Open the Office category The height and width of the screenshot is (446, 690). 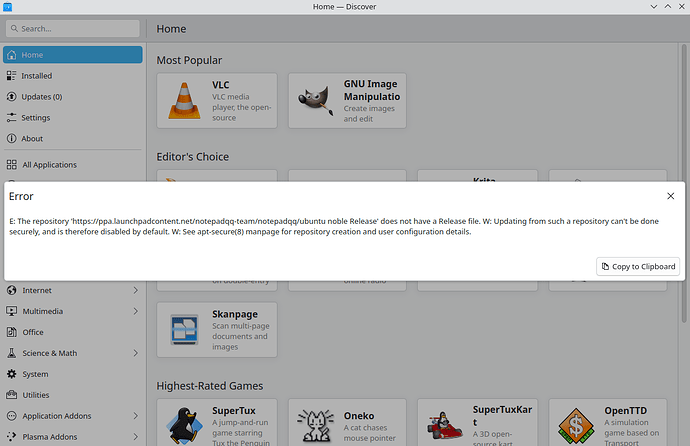pos(73,332)
